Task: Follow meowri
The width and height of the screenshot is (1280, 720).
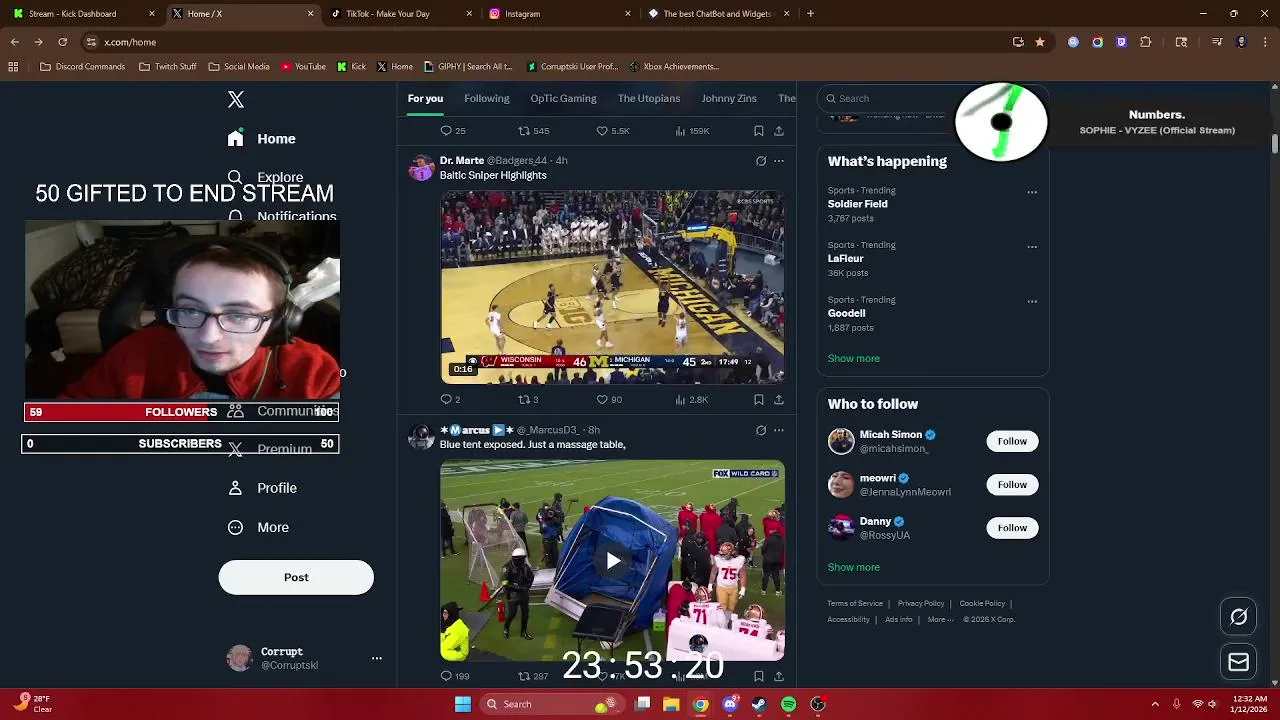Action: (x=1012, y=484)
